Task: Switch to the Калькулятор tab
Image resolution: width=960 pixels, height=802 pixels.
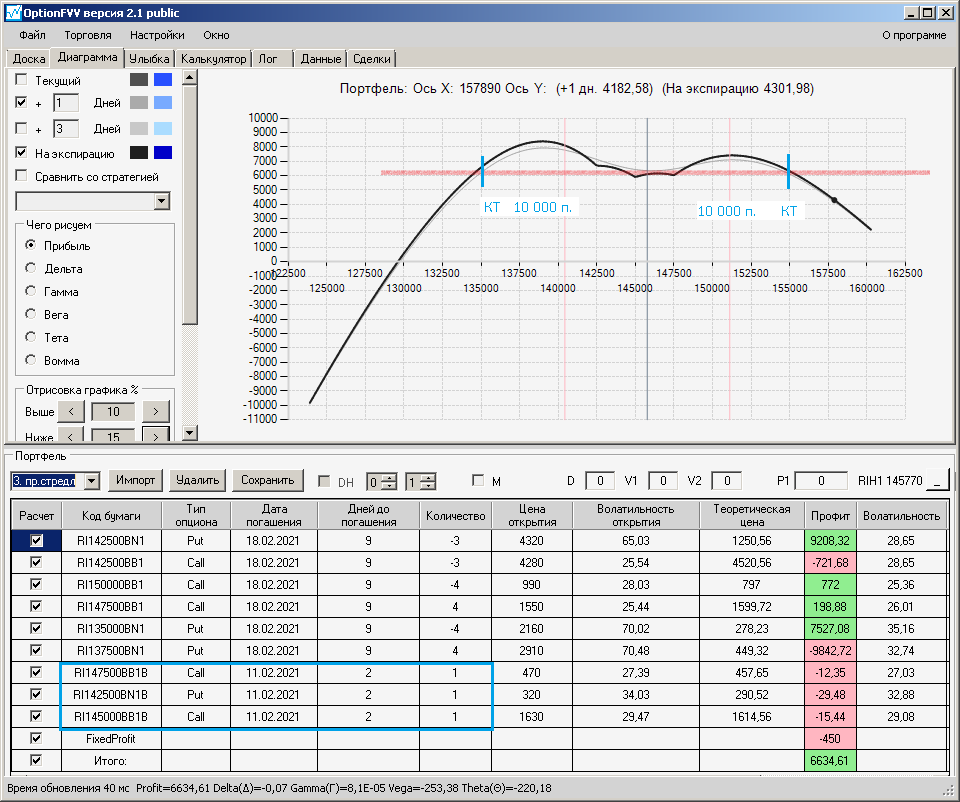Action: click(x=213, y=59)
